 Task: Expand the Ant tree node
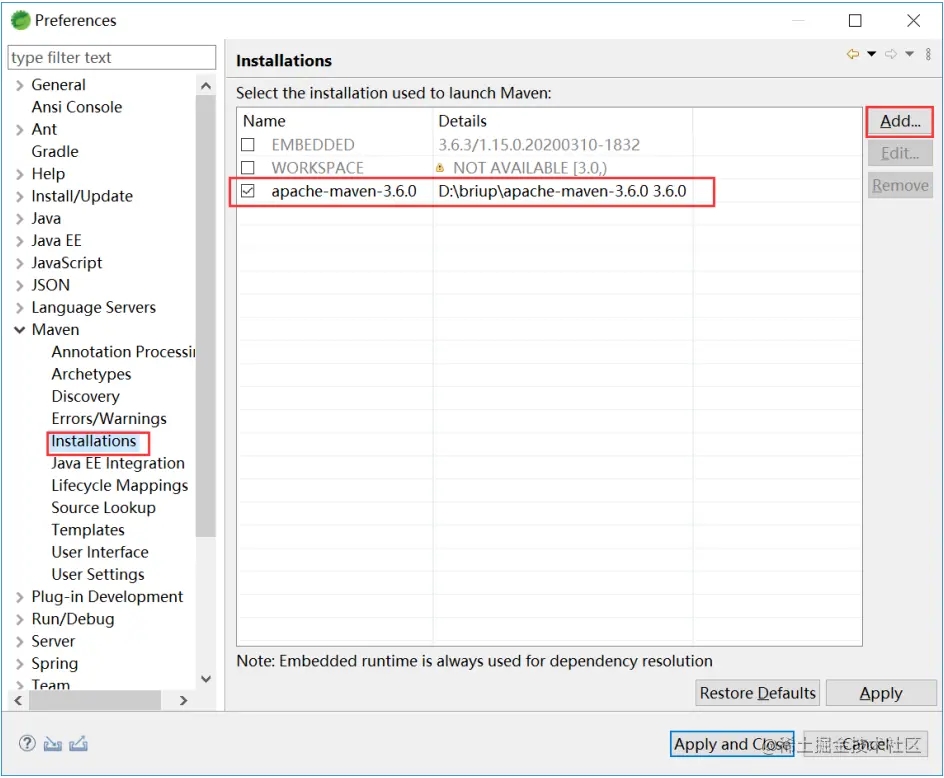coord(20,130)
